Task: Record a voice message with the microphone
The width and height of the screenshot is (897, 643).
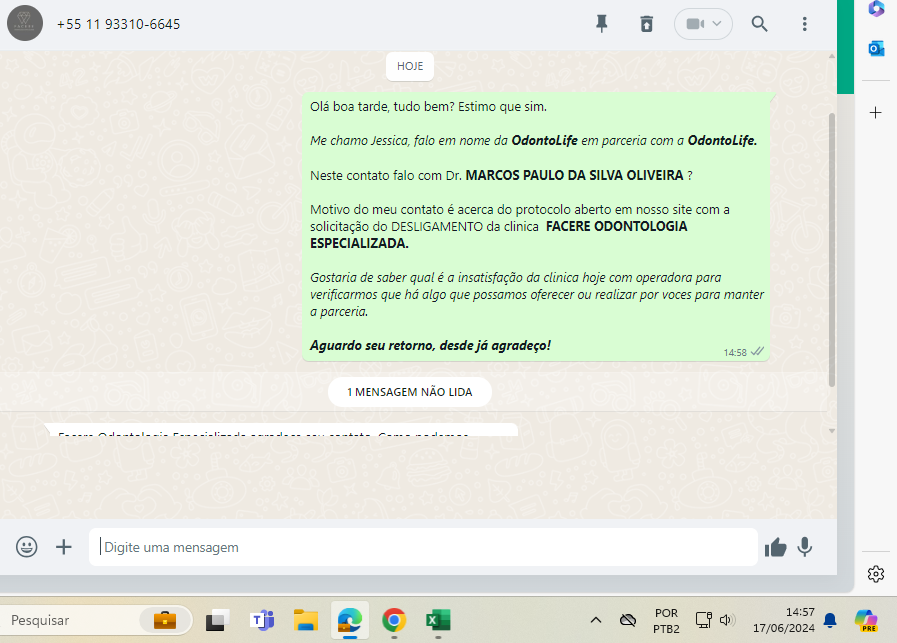Action: (x=804, y=547)
